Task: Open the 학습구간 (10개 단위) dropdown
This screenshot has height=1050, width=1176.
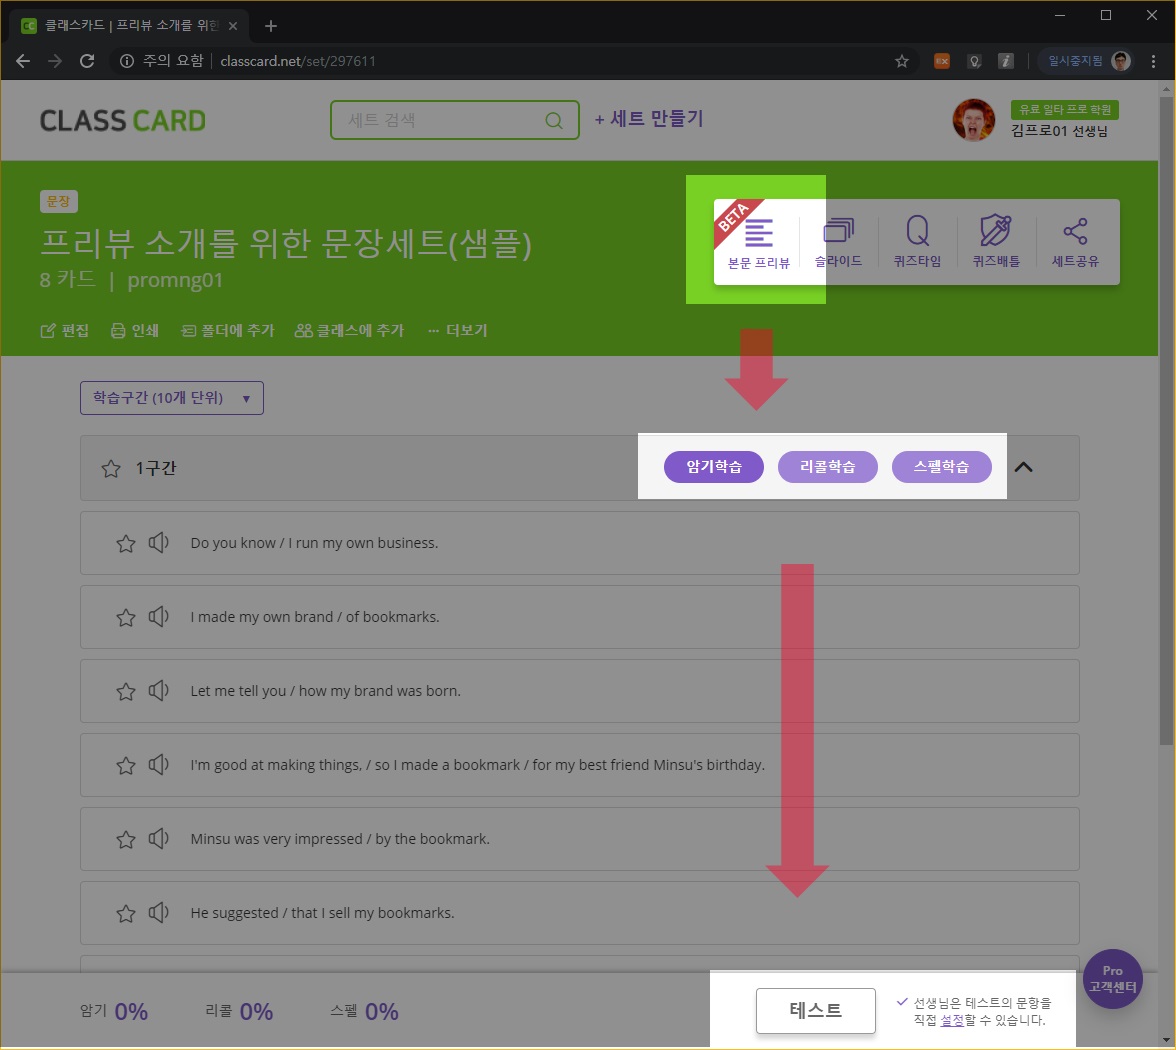Action: 171,398
